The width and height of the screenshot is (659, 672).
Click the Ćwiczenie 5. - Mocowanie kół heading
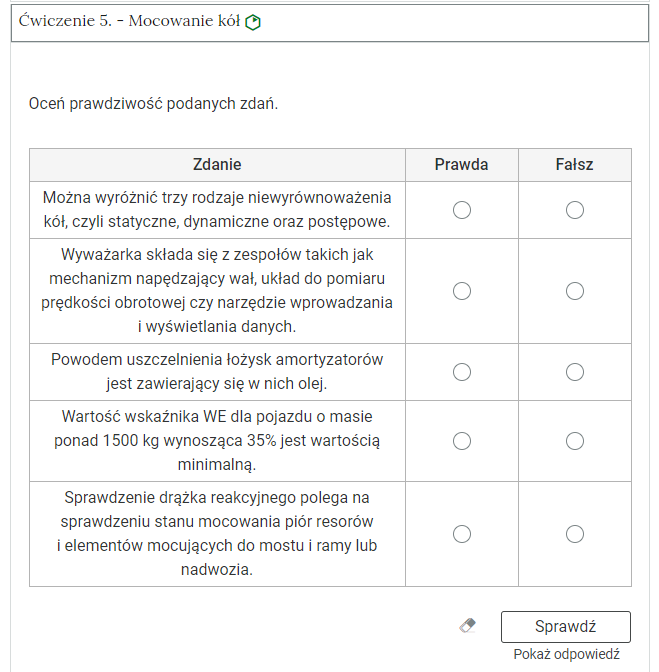129,21
